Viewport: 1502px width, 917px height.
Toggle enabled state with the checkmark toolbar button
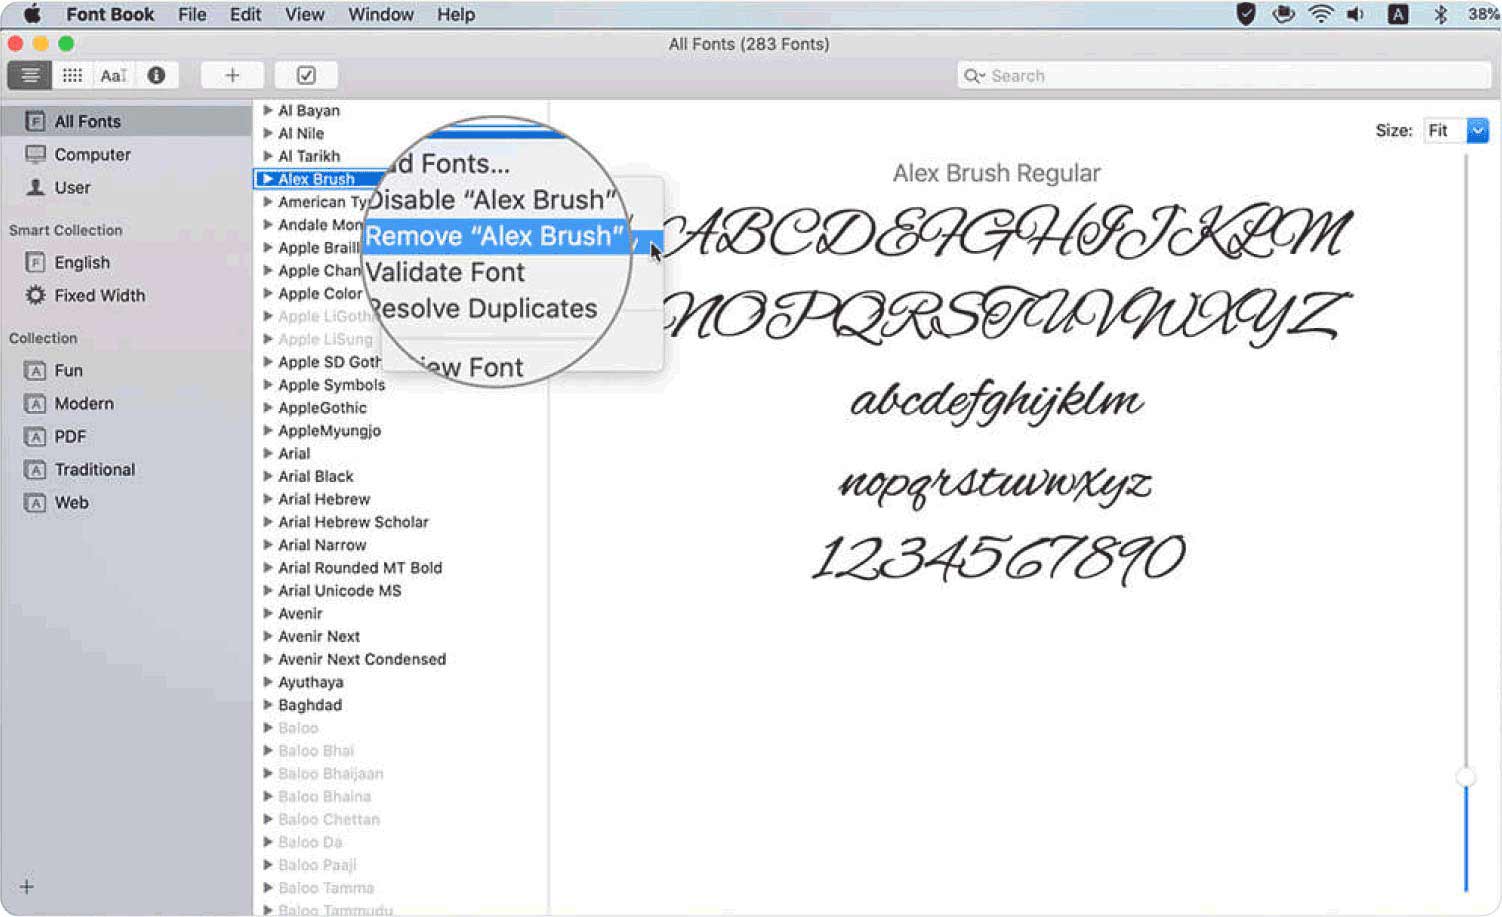click(306, 75)
